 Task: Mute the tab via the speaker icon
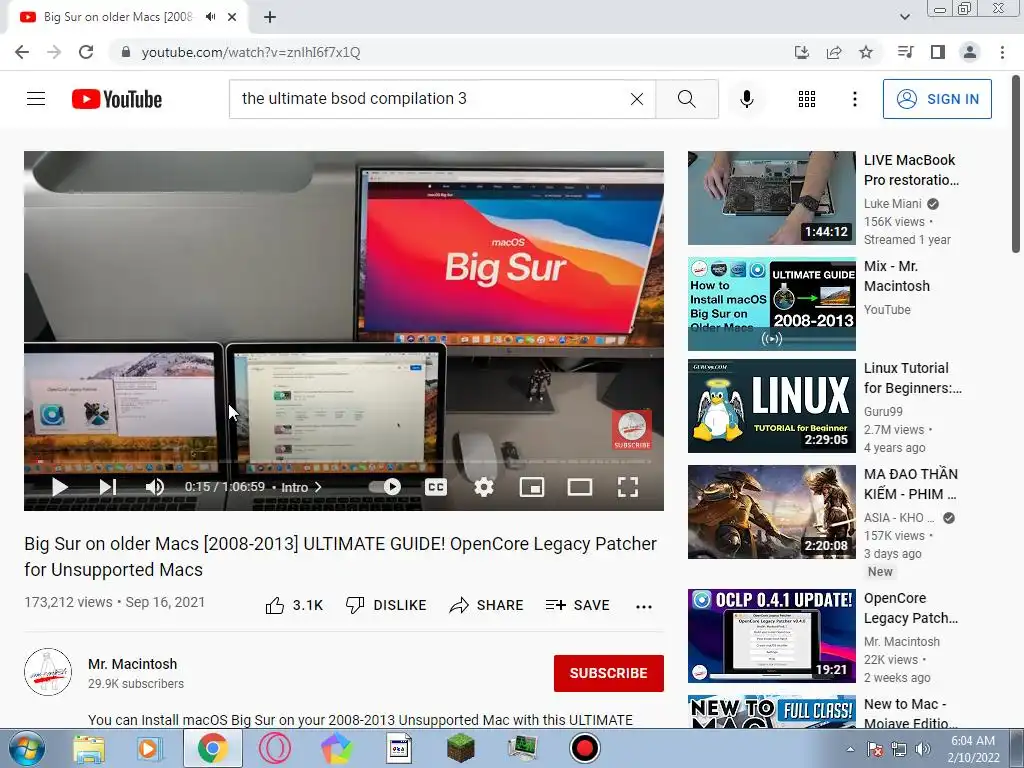[210, 17]
